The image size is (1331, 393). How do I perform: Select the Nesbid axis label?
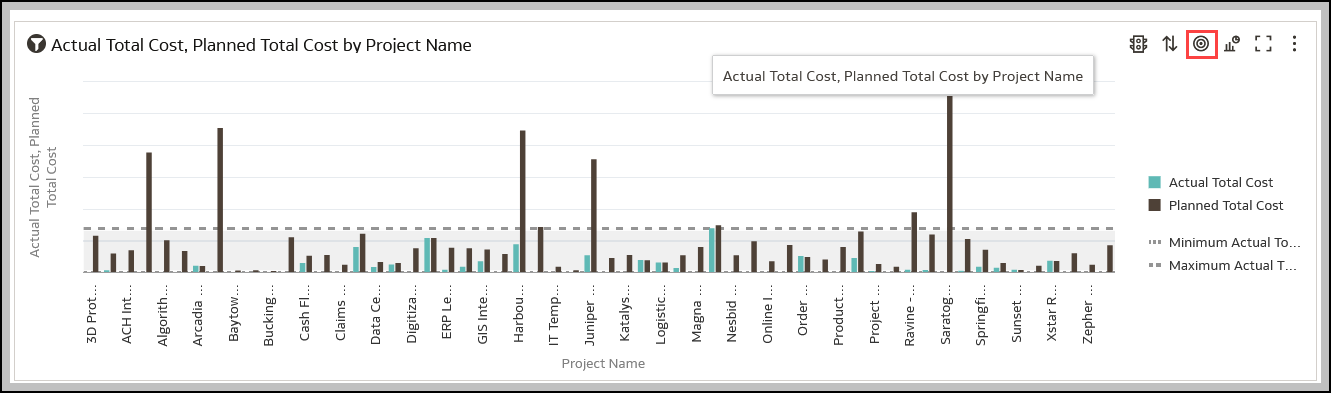click(x=732, y=314)
